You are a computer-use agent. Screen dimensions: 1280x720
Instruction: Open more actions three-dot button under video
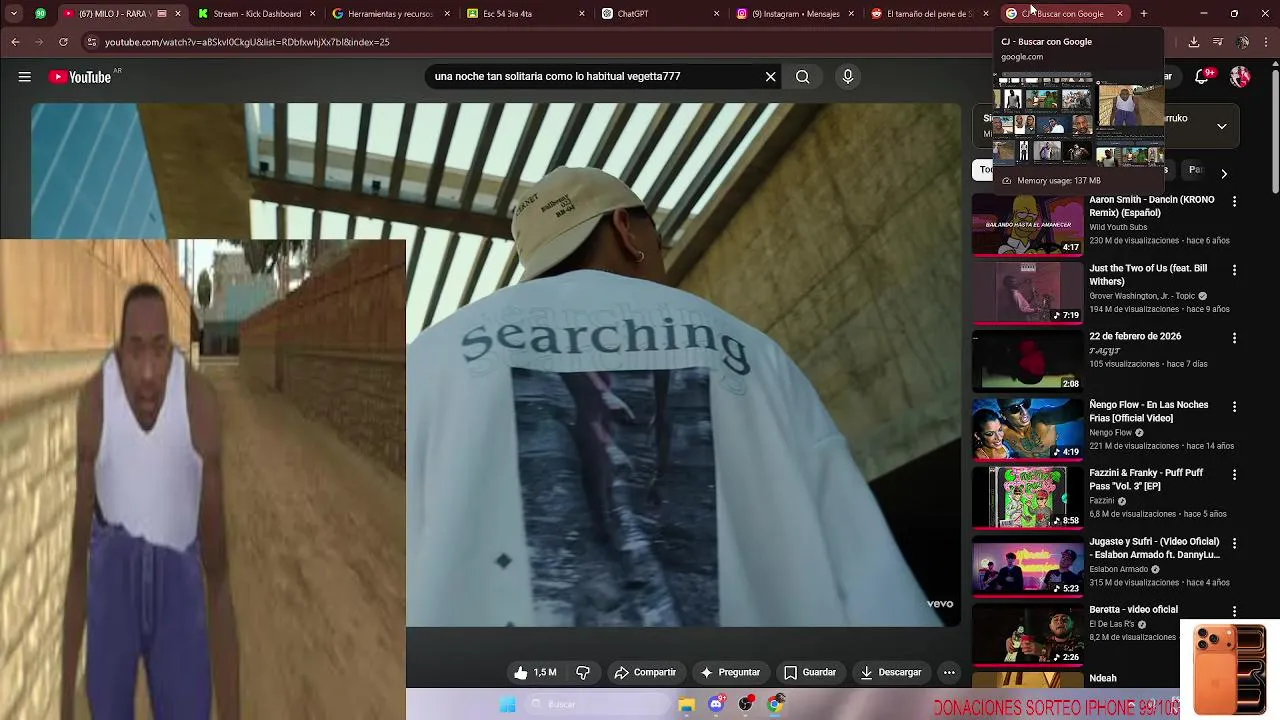(x=949, y=672)
